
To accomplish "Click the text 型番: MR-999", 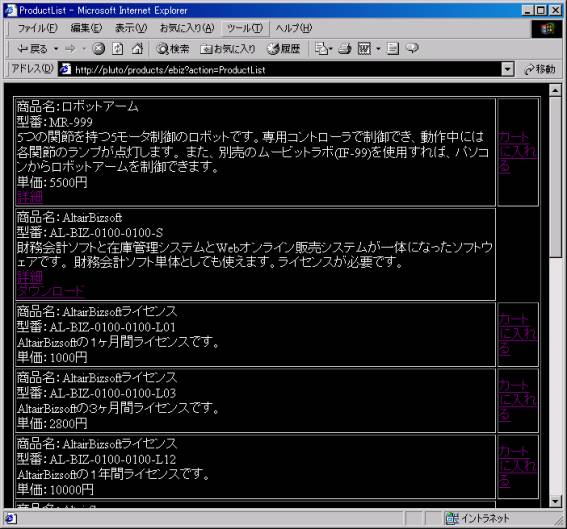I will (55, 122).
